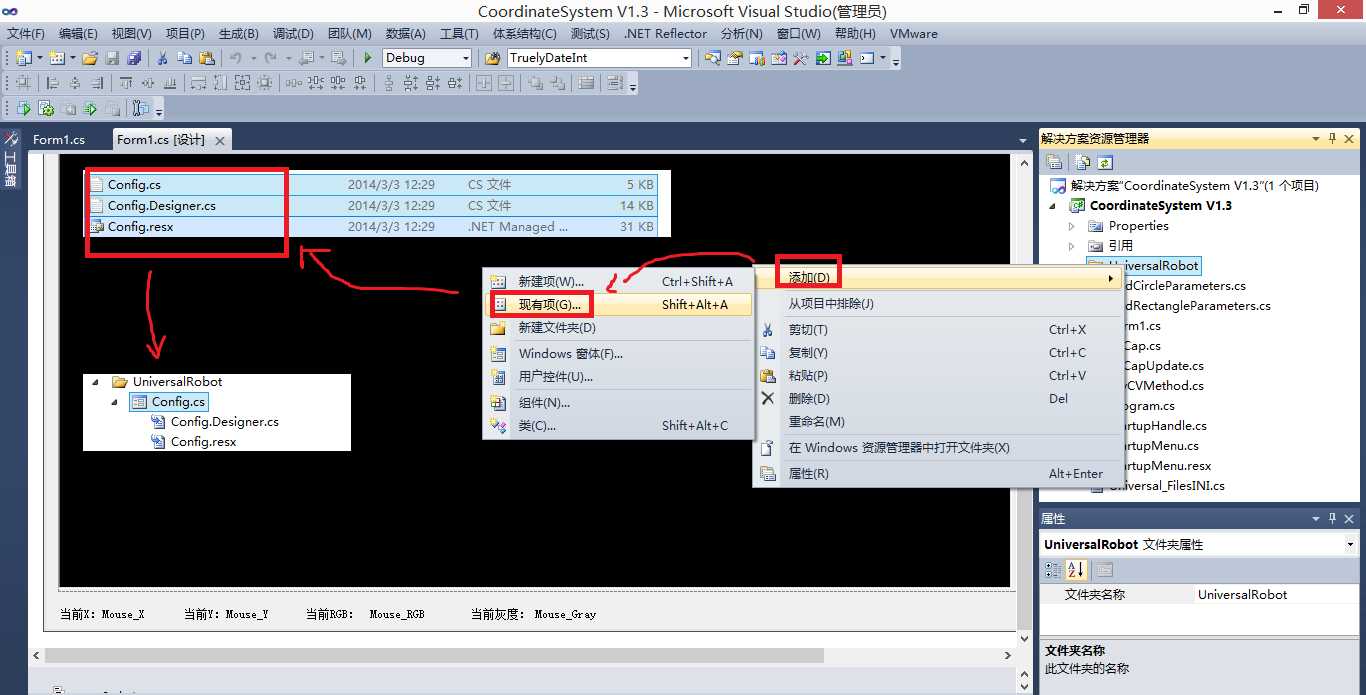
Task: Click the Open File folder icon
Action: pos(90,58)
